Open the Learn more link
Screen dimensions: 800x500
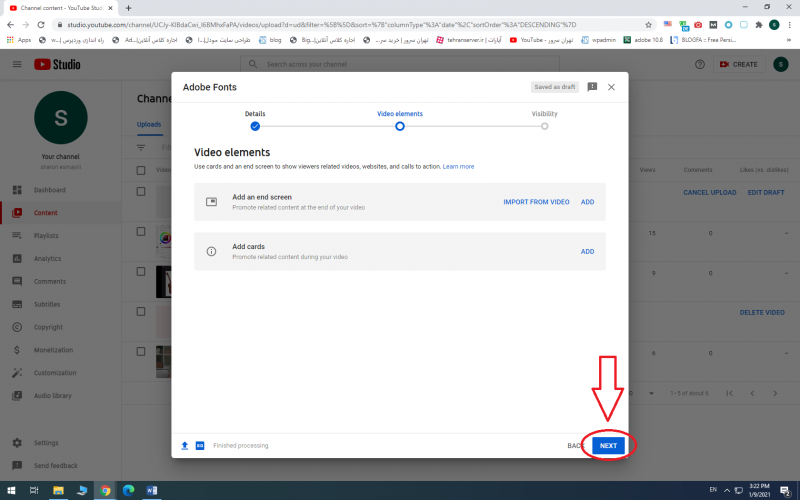click(x=458, y=166)
